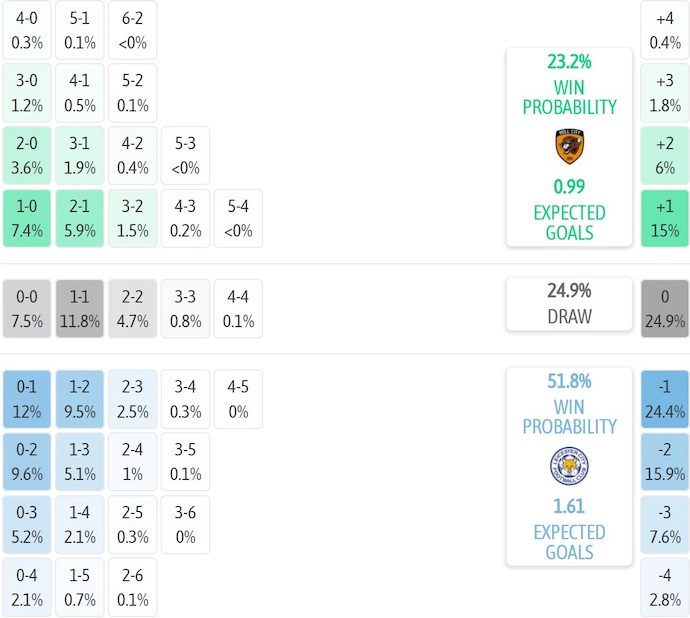Select the +1 goal margin tile
690x618 pixels.
665,218
